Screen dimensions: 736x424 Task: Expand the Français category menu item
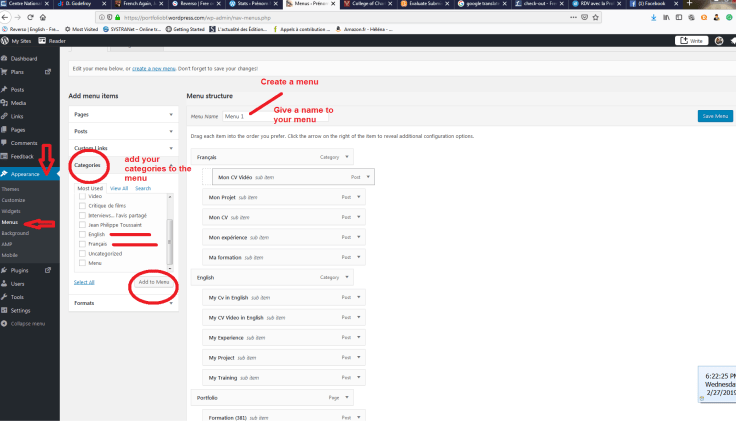(x=347, y=157)
